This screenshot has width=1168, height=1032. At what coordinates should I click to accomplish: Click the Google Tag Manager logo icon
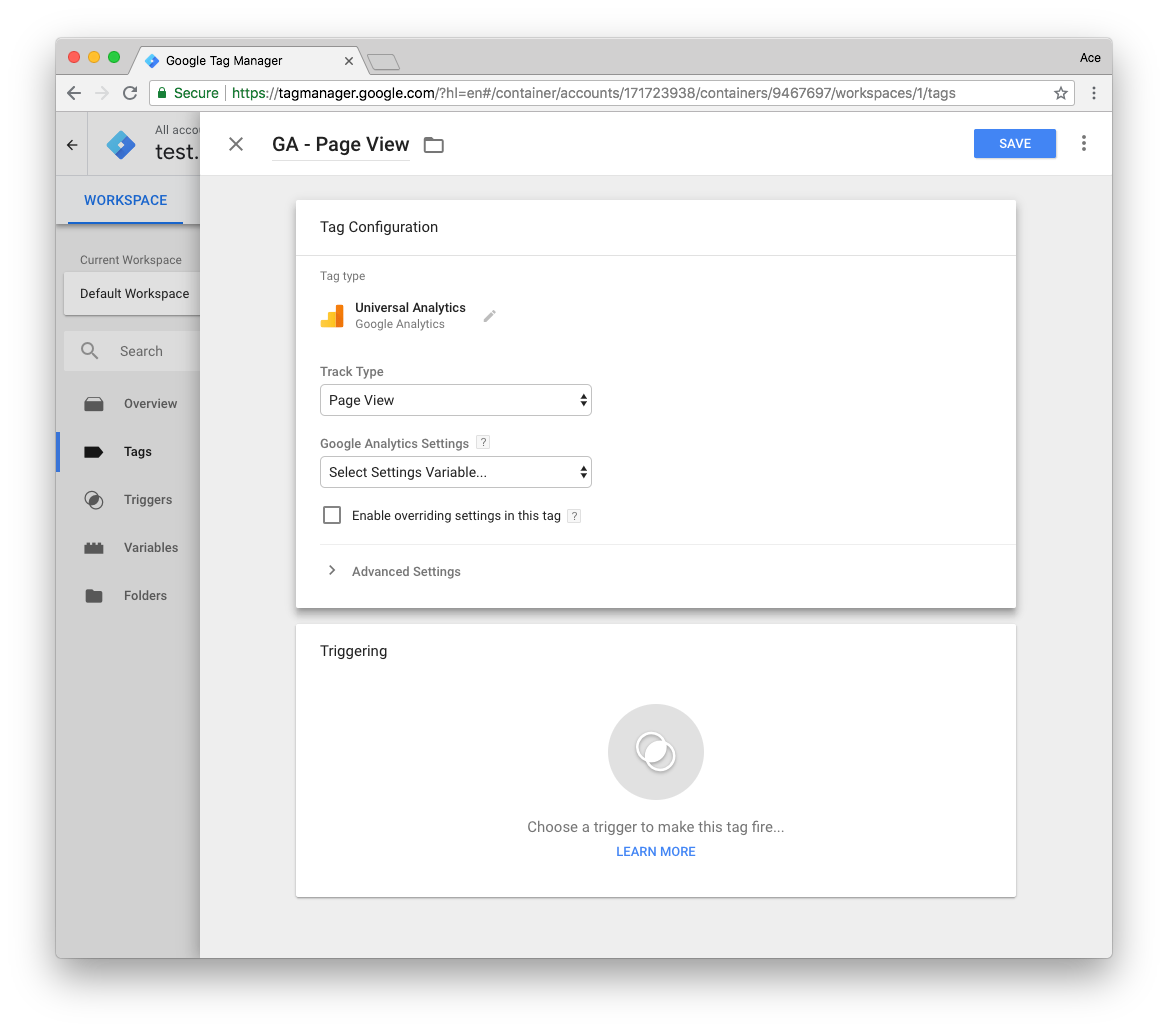point(120,144)
